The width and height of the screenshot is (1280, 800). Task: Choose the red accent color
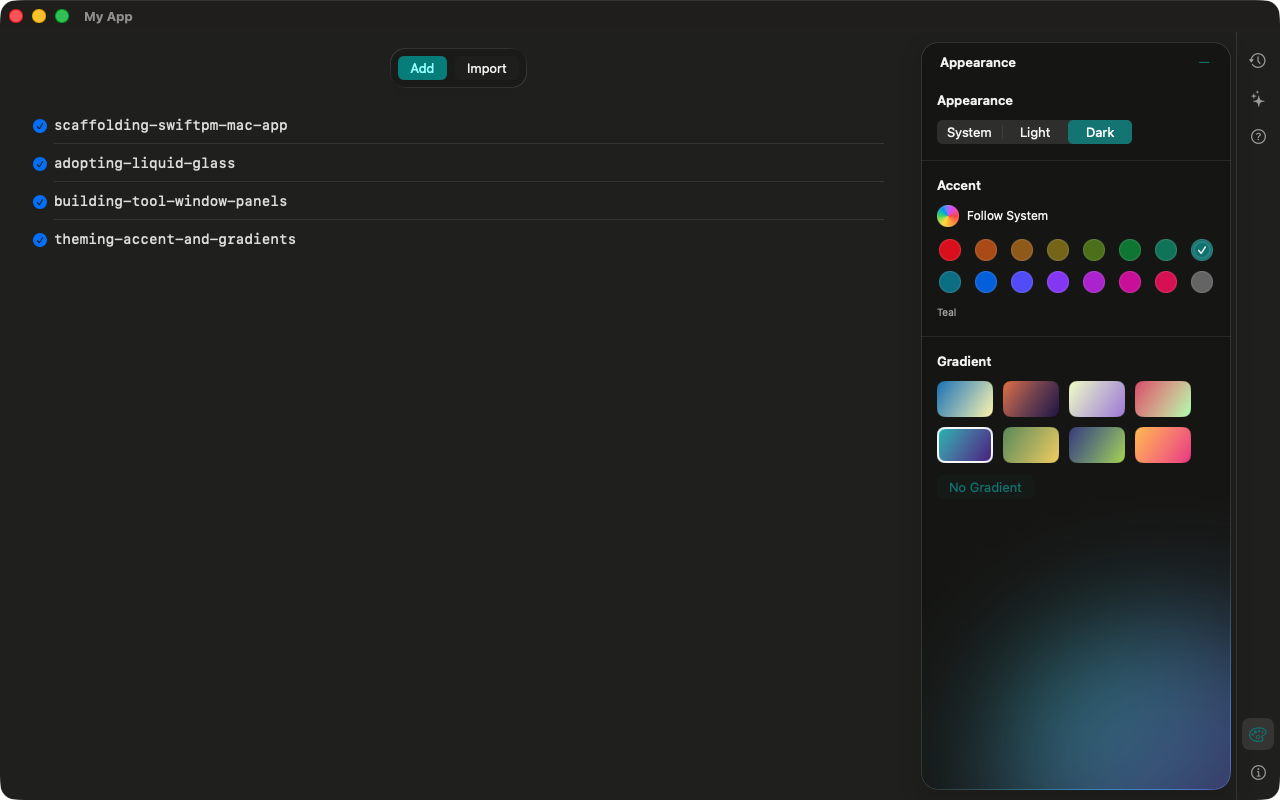[950, 250]
